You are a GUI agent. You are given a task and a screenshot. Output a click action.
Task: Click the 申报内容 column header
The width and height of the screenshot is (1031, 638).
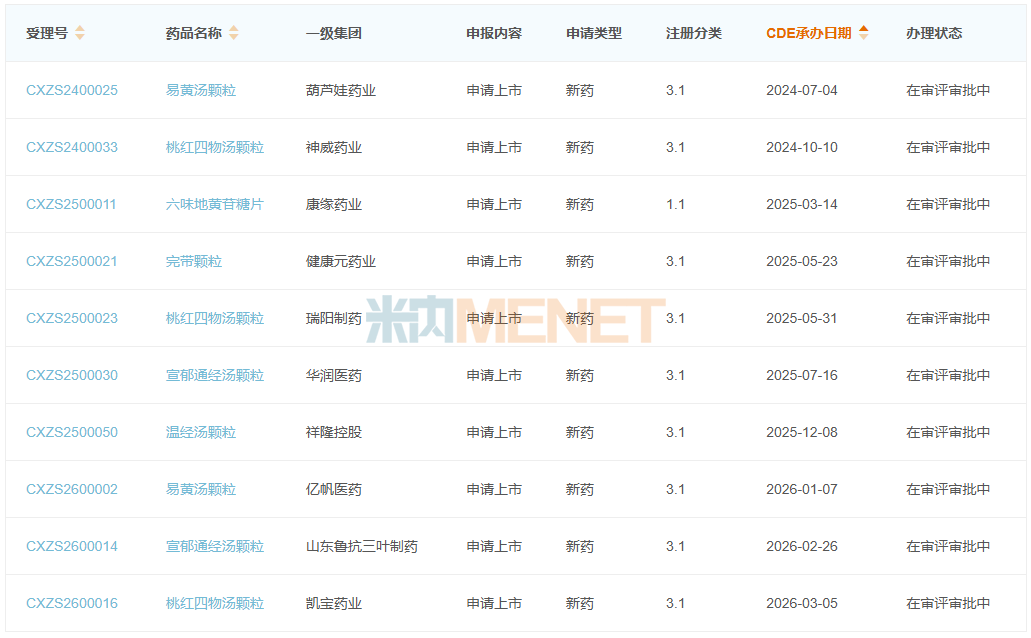494,33
